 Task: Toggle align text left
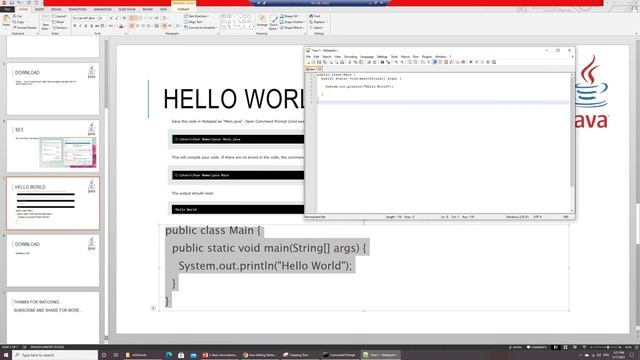point(132,26)
